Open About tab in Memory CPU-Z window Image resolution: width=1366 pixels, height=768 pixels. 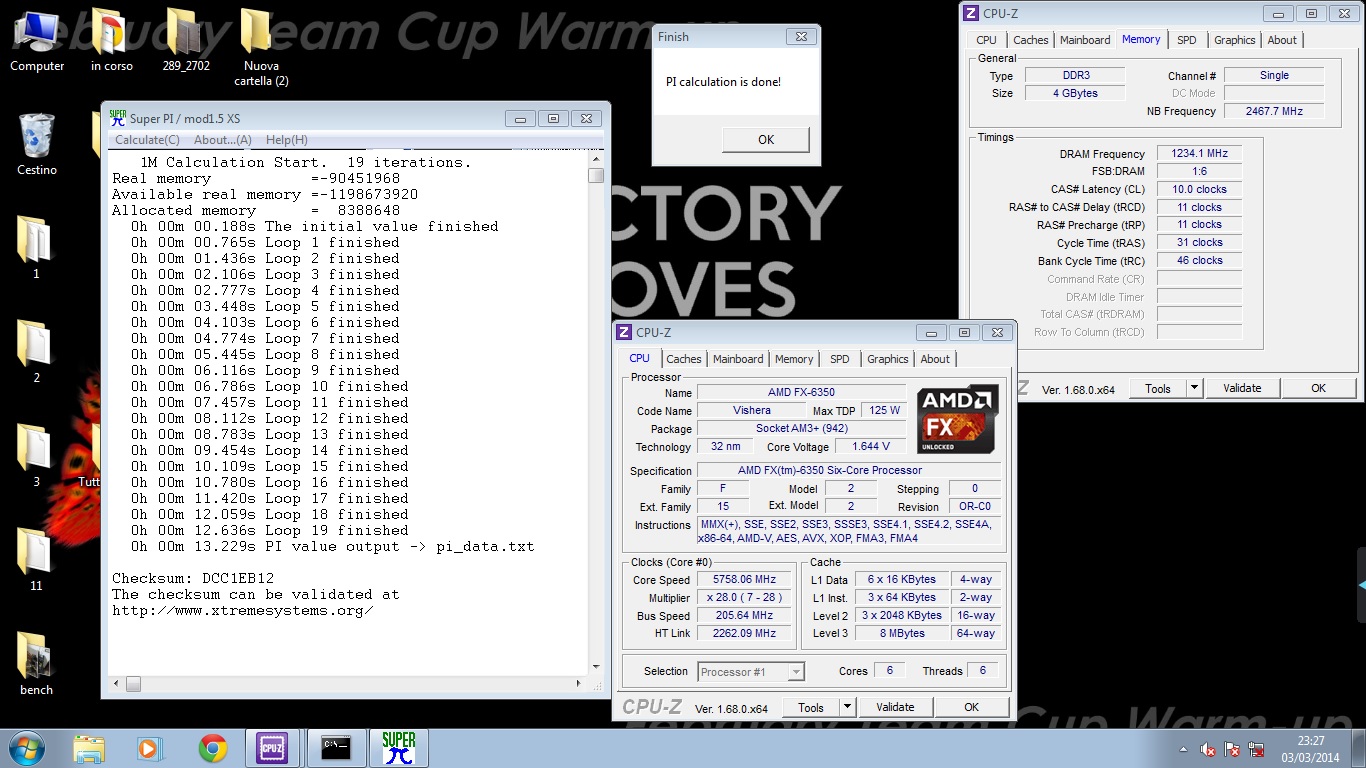[1282, 40]
